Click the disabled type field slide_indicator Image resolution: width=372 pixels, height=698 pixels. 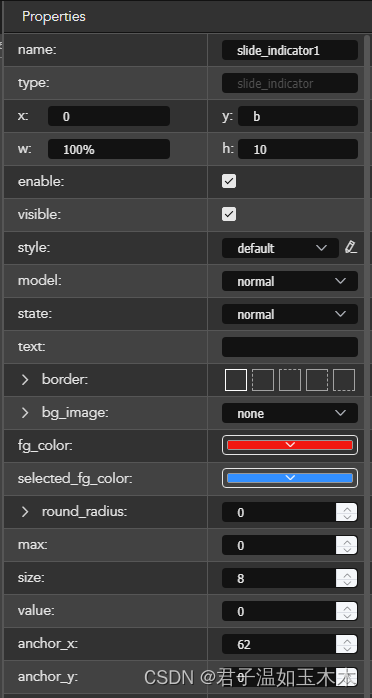[290, 83]
